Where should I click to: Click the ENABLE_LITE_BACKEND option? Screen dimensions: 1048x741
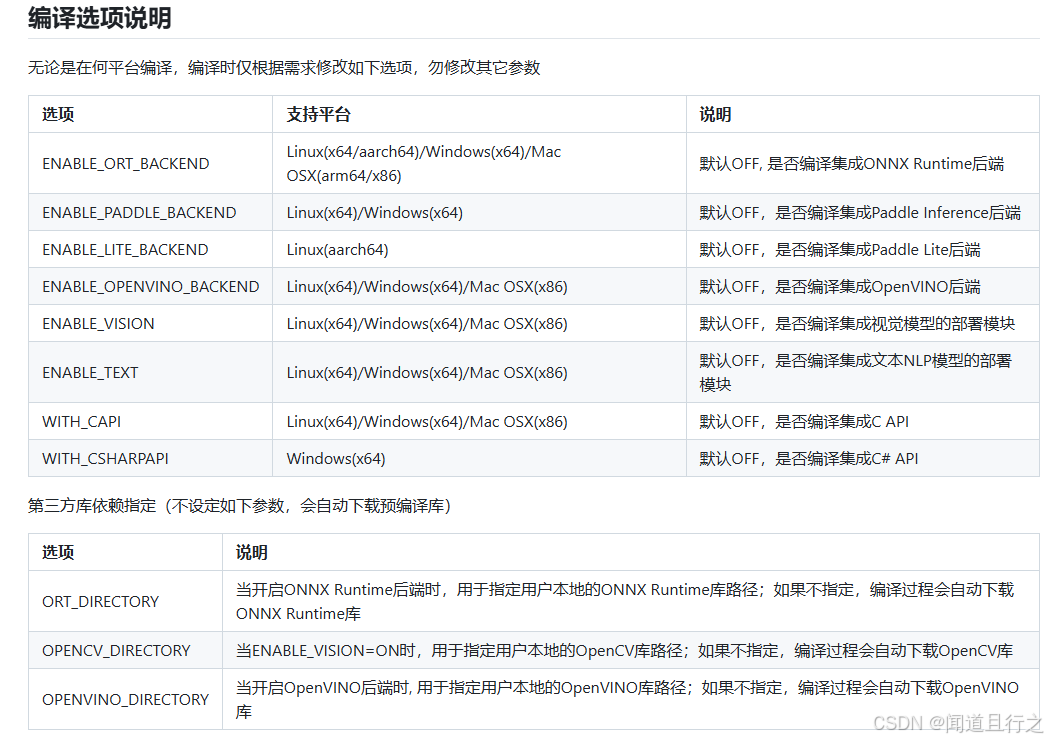tap(126, 249)
